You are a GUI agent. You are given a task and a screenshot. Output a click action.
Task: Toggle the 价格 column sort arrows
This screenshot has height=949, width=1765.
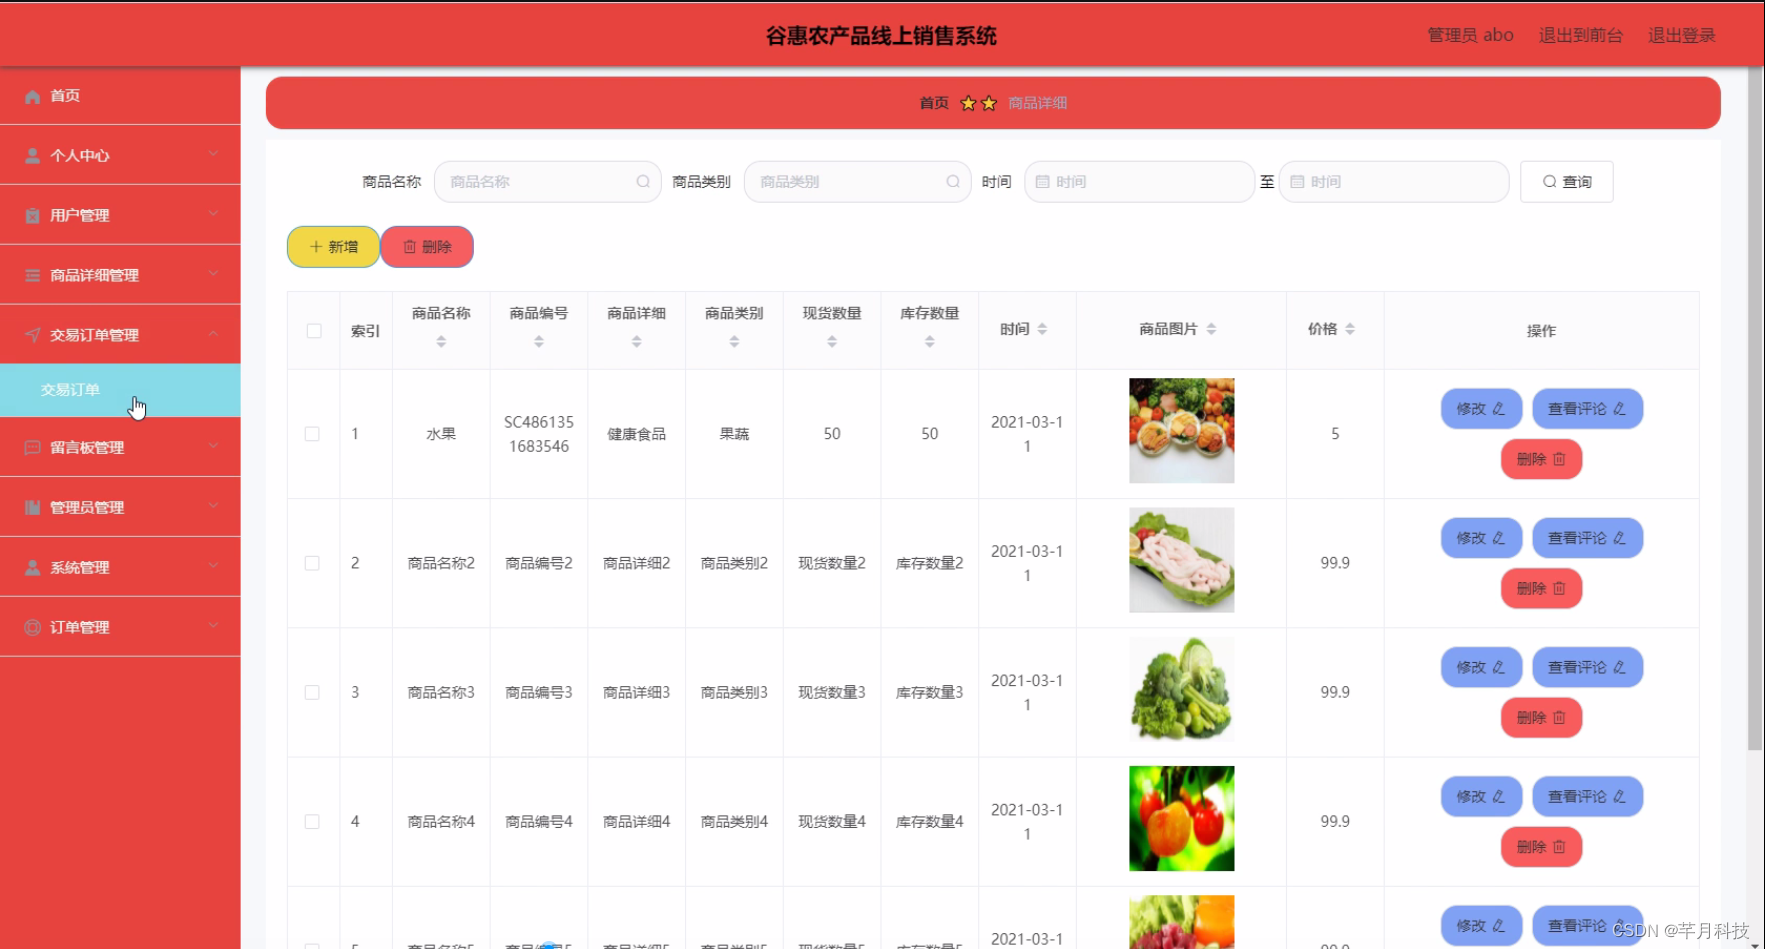tap(1349, 328)
